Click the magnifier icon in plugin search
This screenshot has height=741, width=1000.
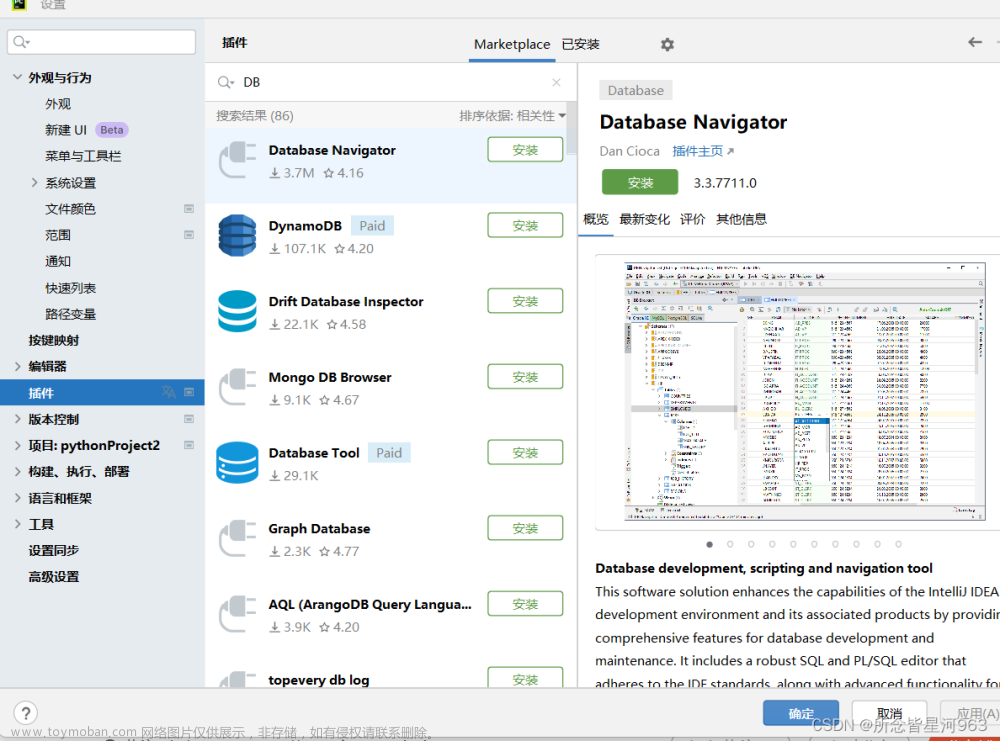point(225,82)
